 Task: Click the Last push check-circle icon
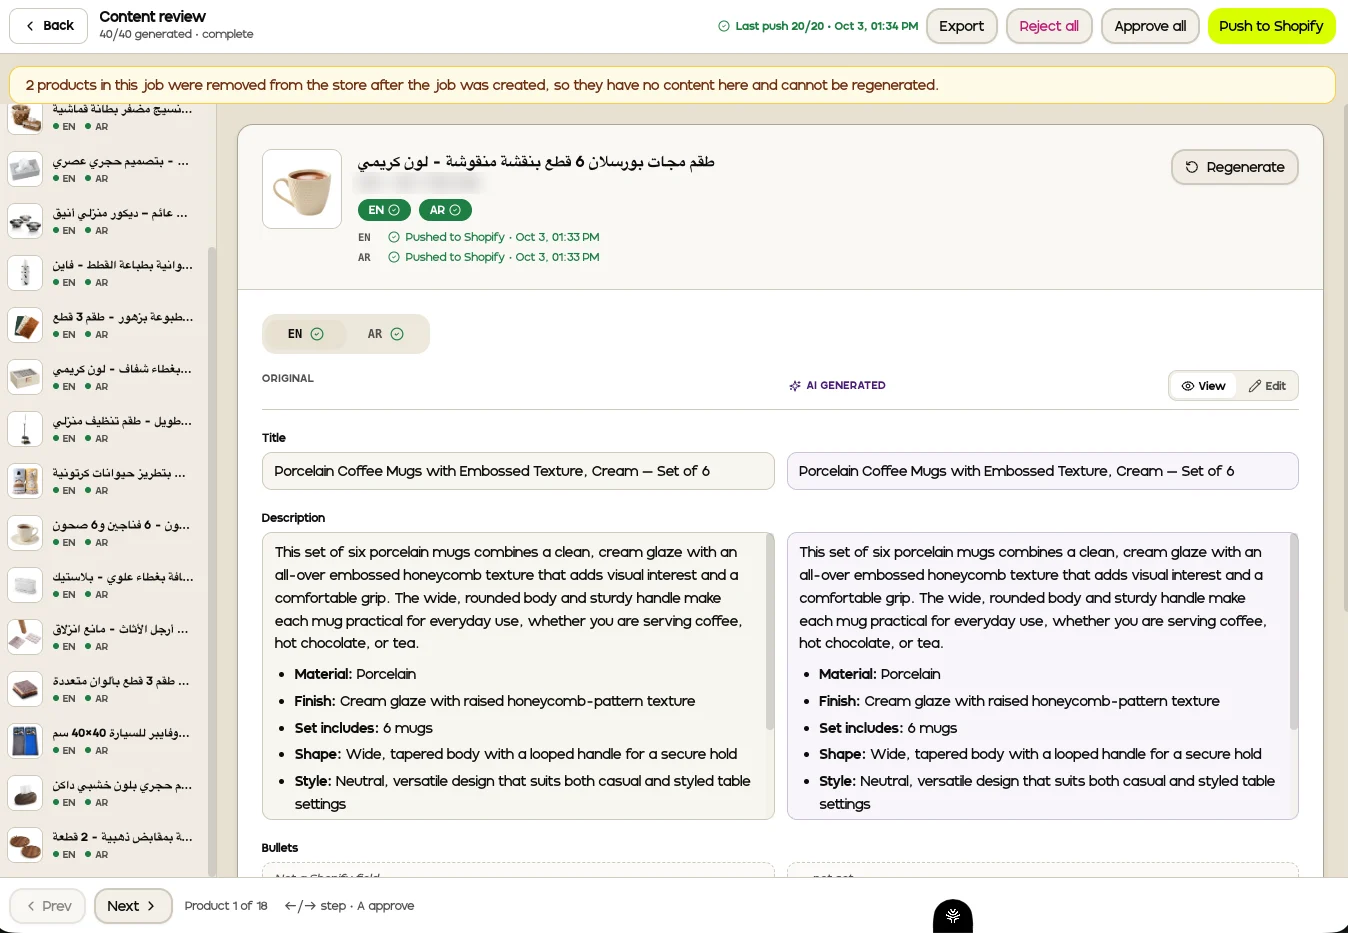pos(724,26)
